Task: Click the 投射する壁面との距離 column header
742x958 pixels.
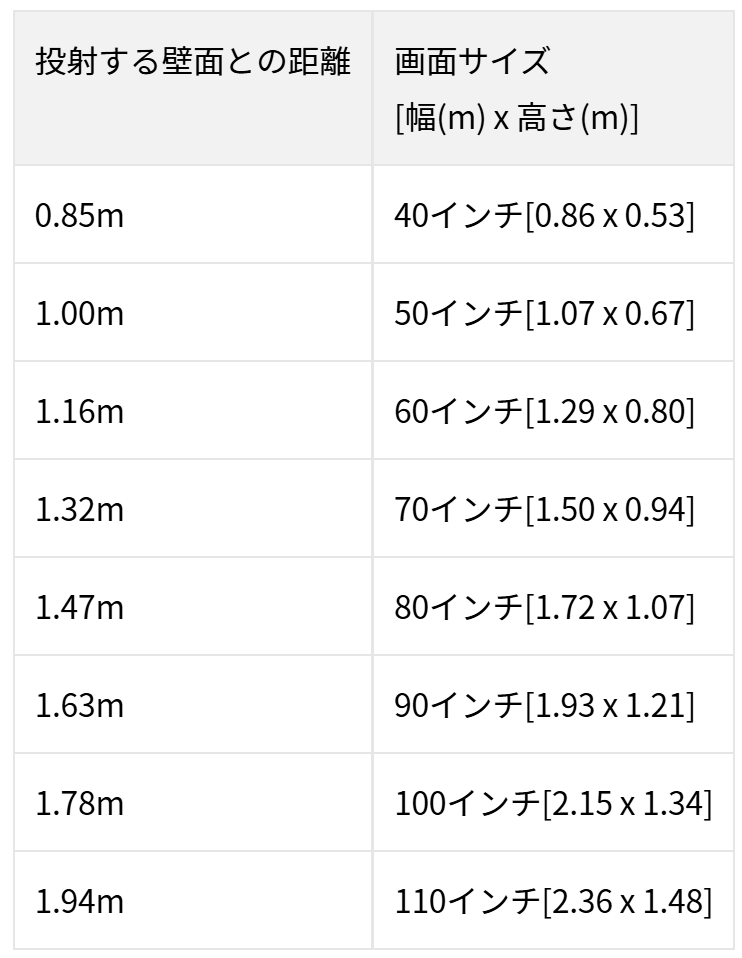Action: click(193, 62)
